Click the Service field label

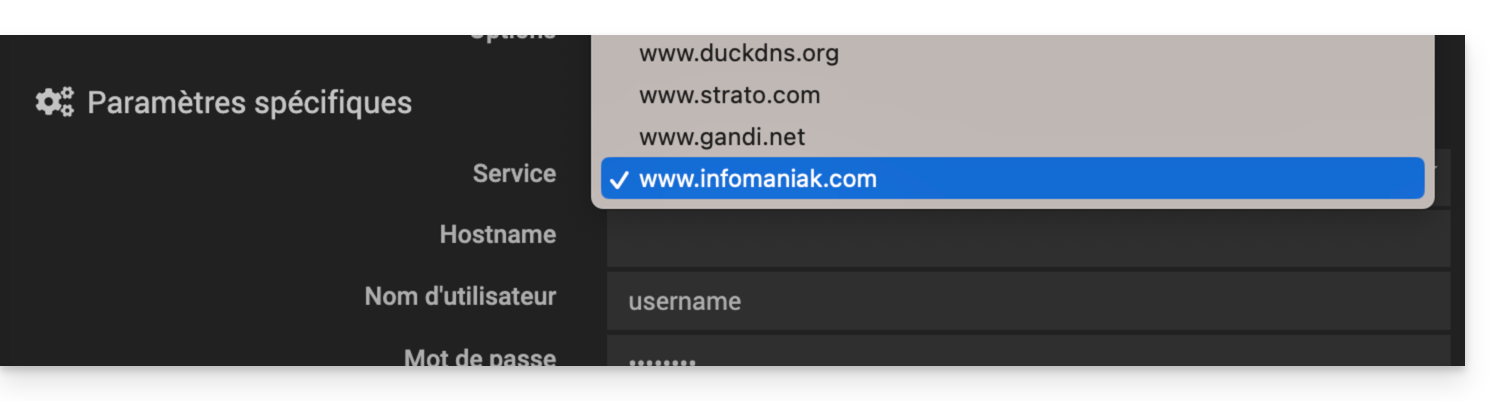coord(514,174)
